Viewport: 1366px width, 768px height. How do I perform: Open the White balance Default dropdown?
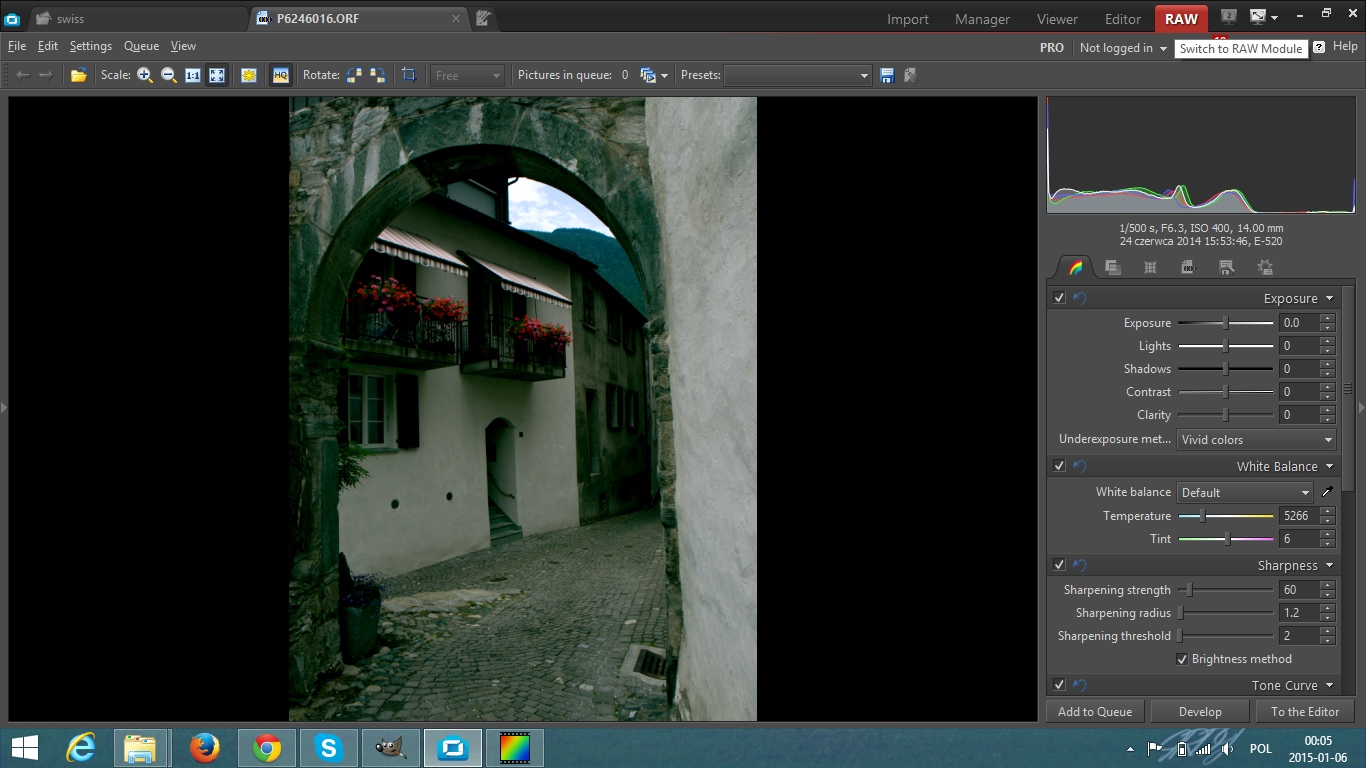[x=1245, y=492]
